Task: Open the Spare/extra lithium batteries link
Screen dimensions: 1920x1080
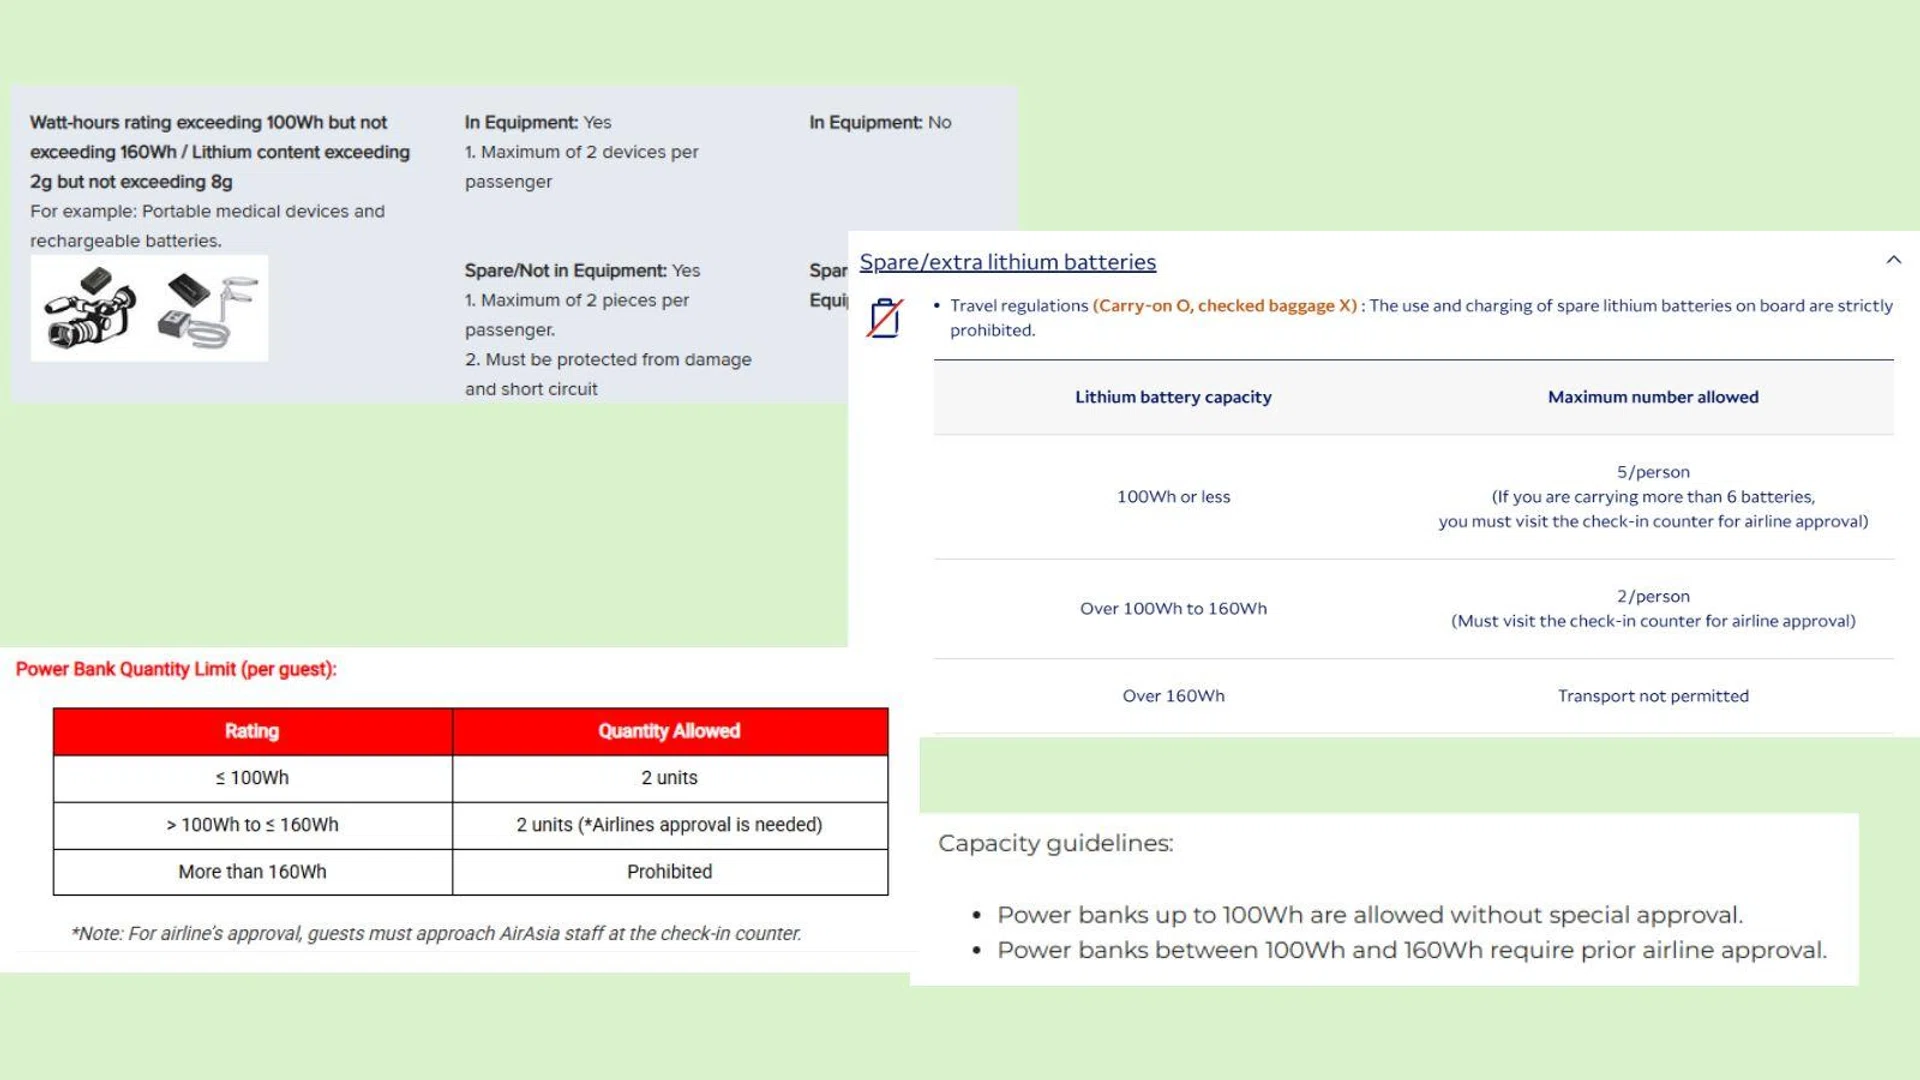Action: click(x=1007, y=262)
